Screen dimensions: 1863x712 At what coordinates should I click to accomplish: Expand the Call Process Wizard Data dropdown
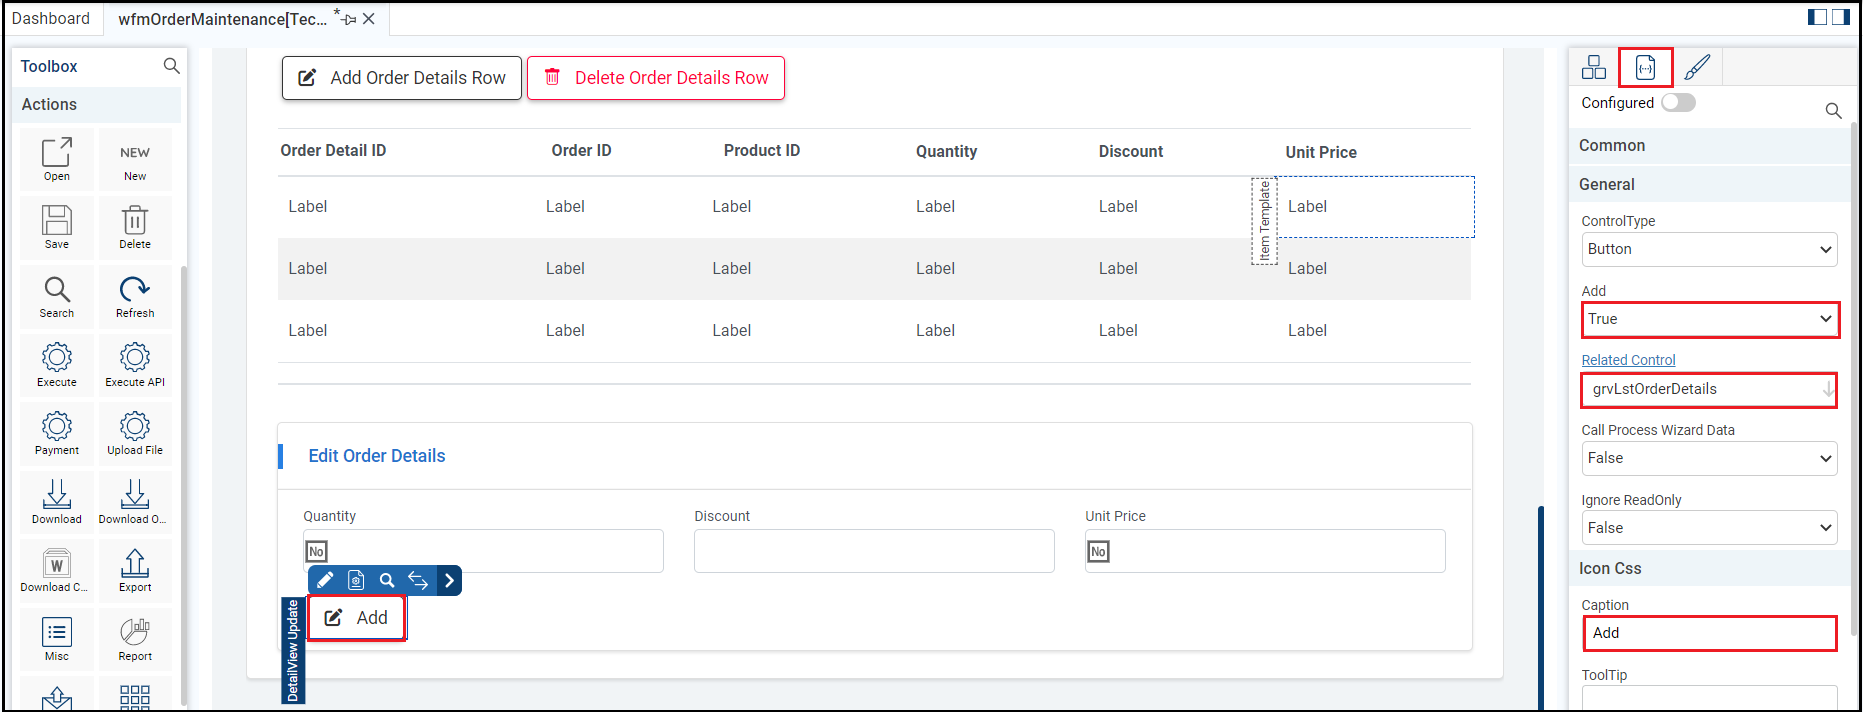coord(1709,458)
